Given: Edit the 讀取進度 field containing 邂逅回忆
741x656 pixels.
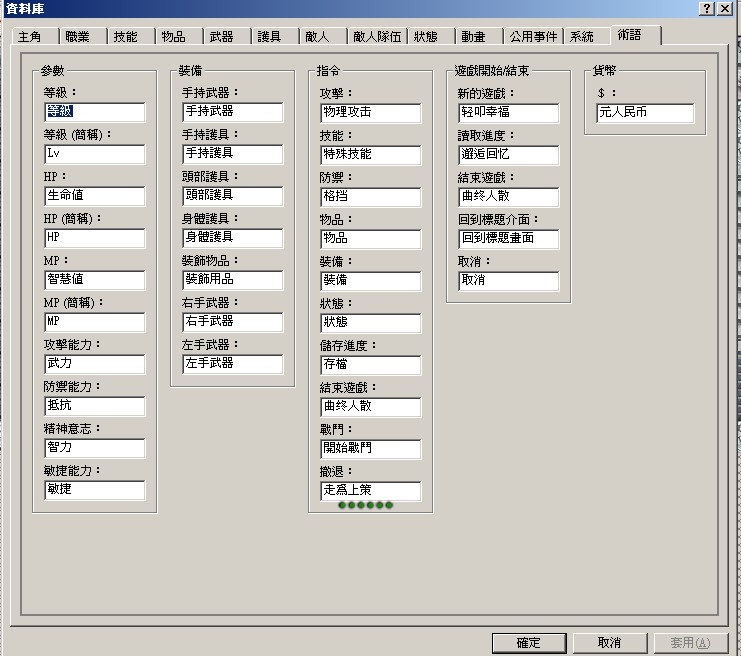Looking at the screenshot, I should tap(508, 155).
